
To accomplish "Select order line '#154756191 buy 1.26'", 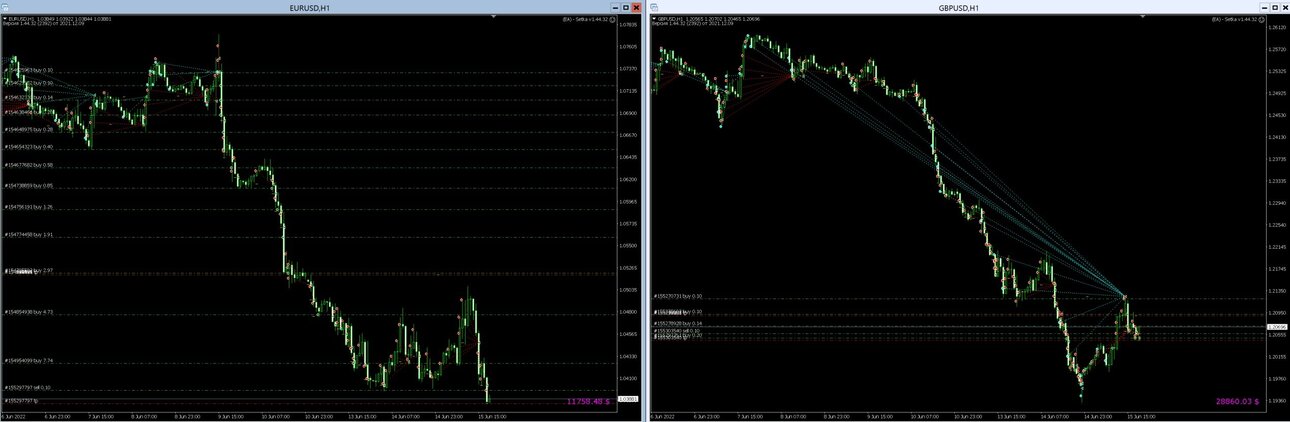I will tap(29, 207).
